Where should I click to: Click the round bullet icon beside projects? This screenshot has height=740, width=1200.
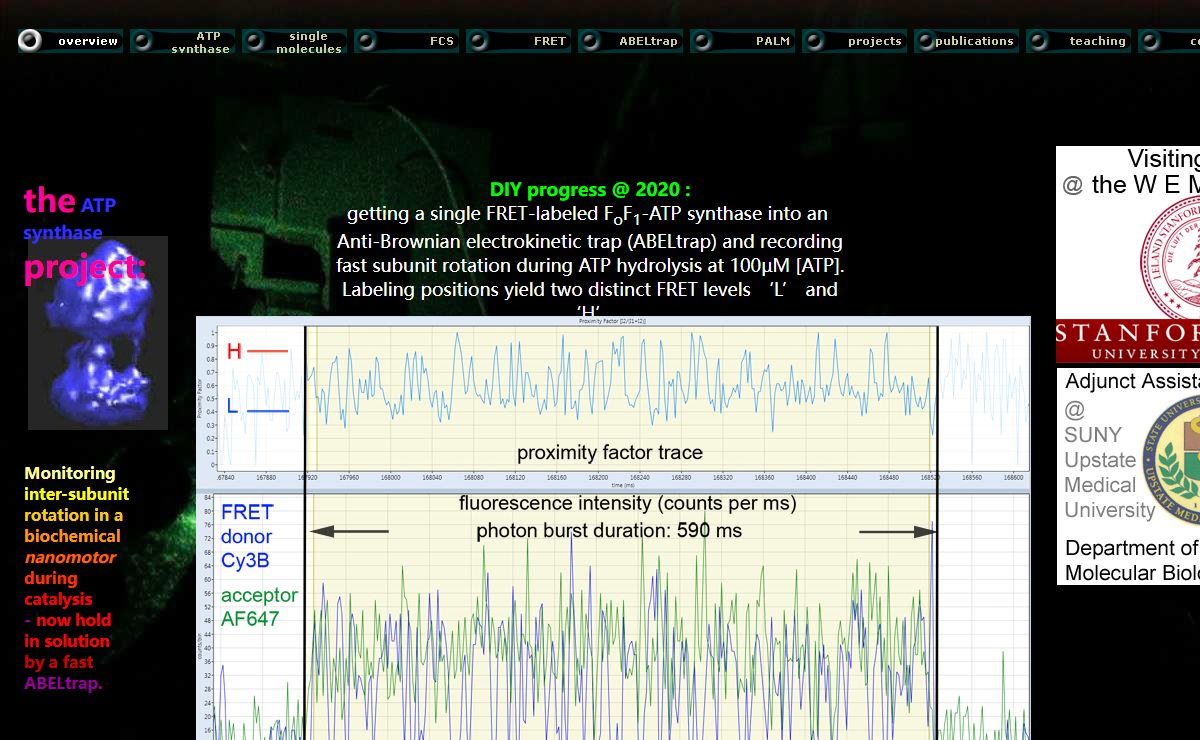(815, 41)
